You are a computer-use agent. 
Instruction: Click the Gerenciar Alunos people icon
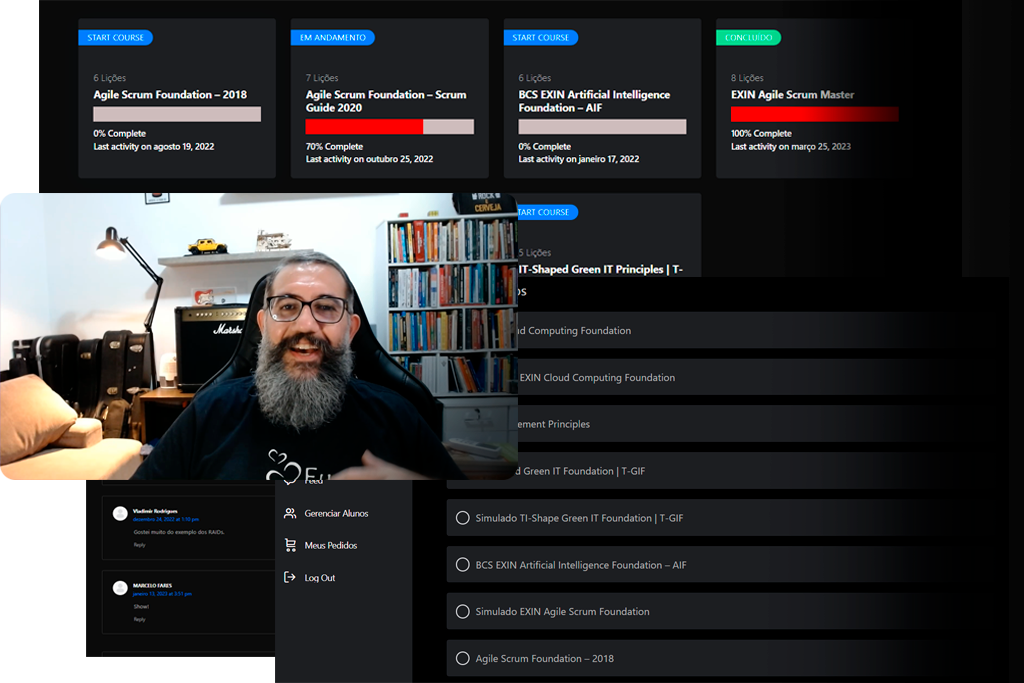tap(290, 514)
